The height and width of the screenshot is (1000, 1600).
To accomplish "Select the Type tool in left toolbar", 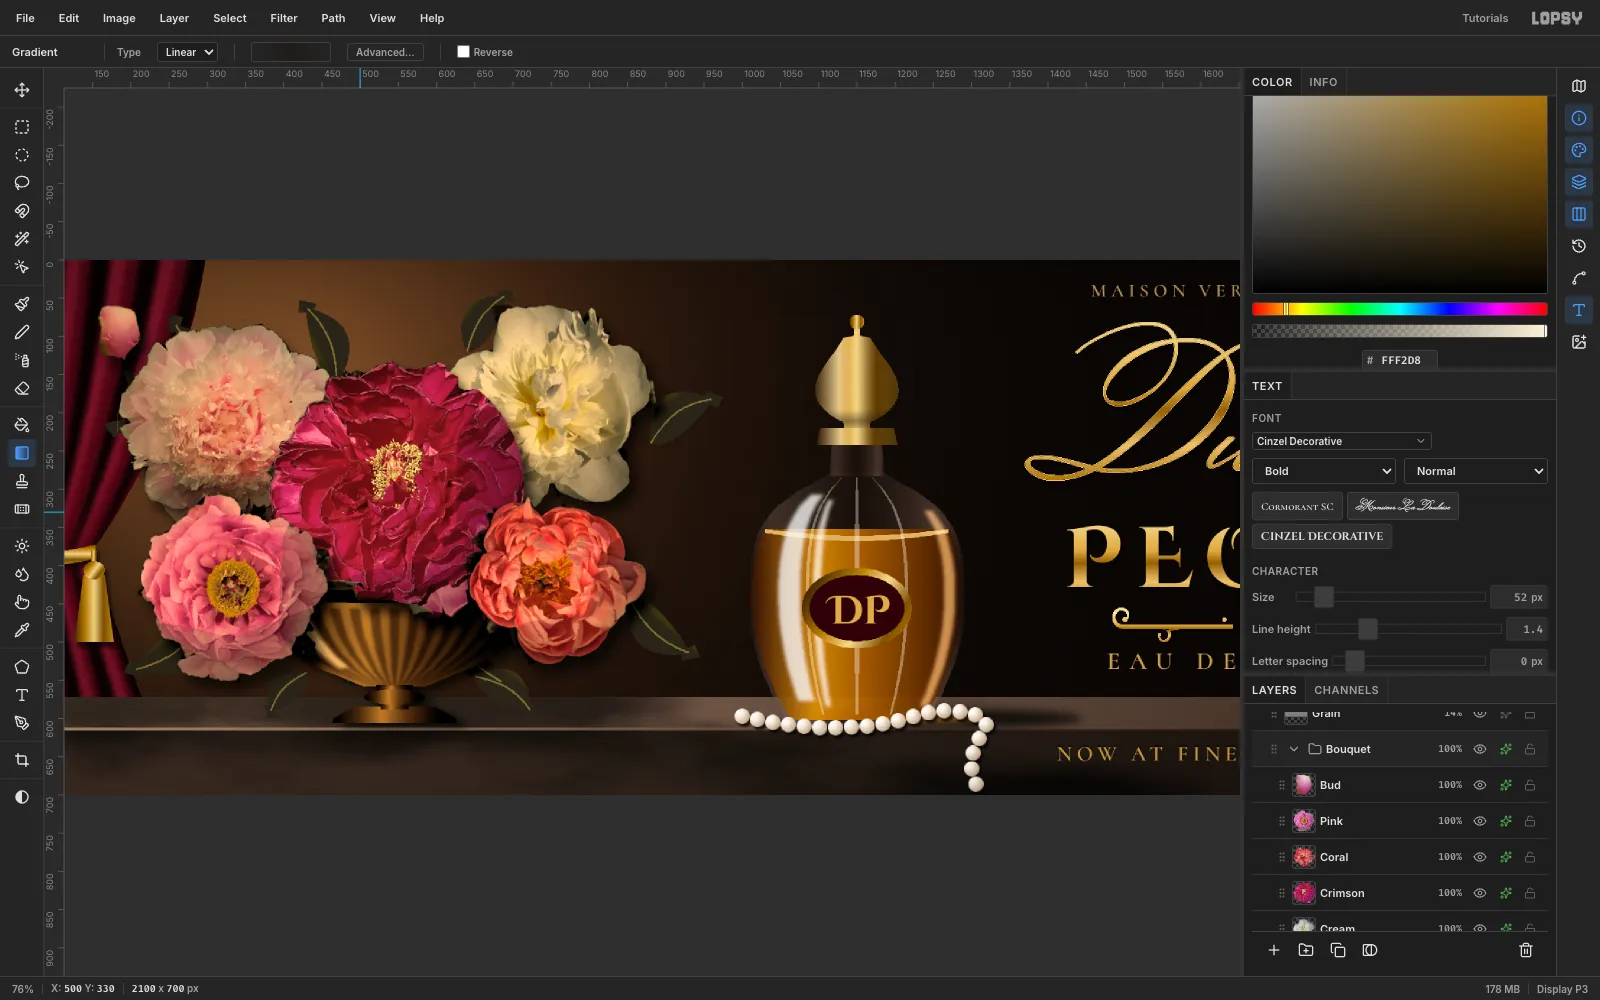I will pyautogui.click(x=22, y=695).
